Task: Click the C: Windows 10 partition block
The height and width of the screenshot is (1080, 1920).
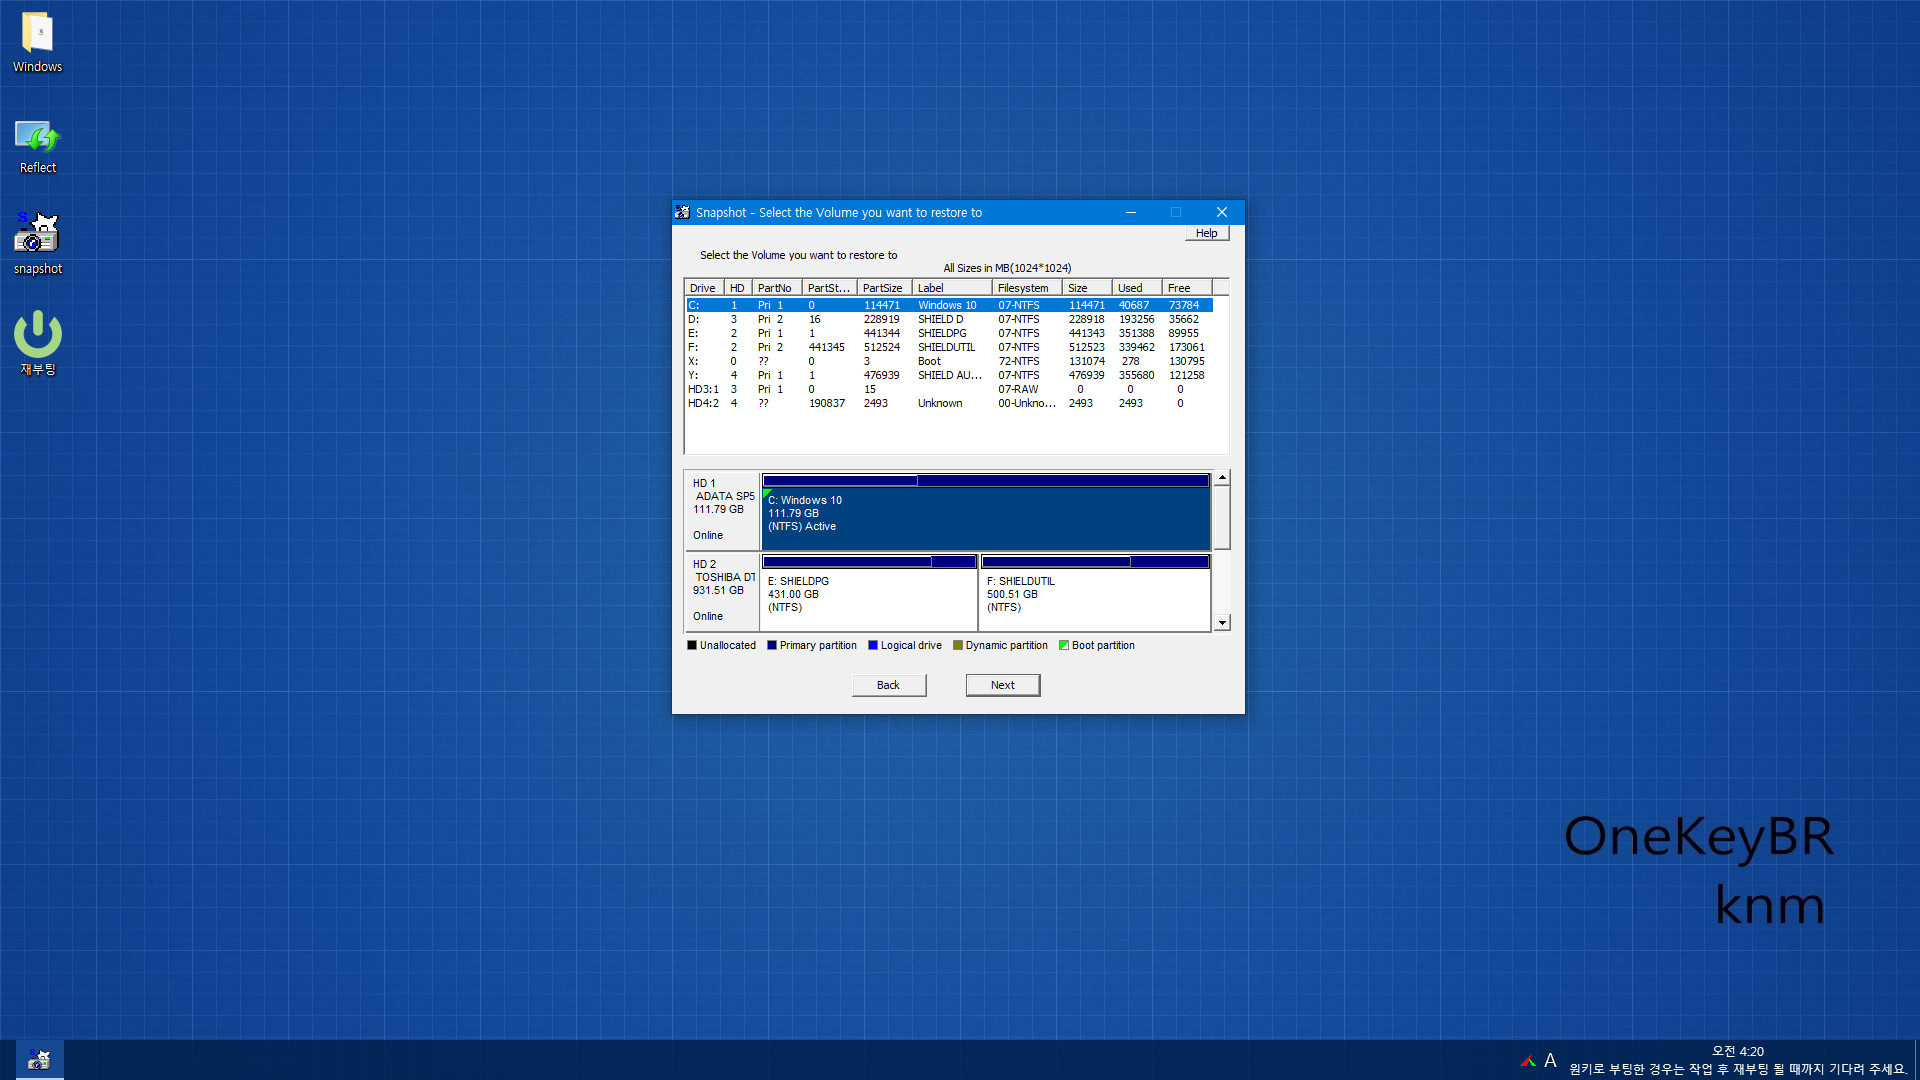Action: click(x=986, y=519)
